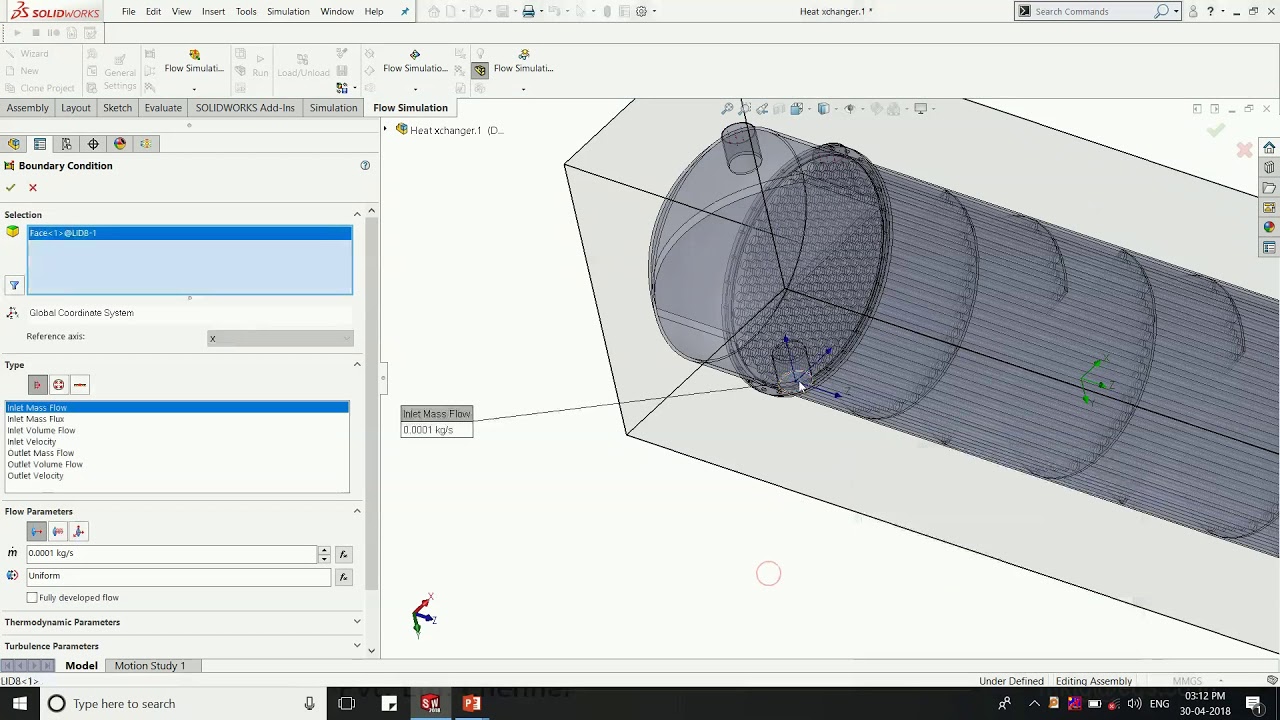Open the ConfigurationManager tab icon
This screenshot has height=720, width=1280.
click(x=66, y=144)
